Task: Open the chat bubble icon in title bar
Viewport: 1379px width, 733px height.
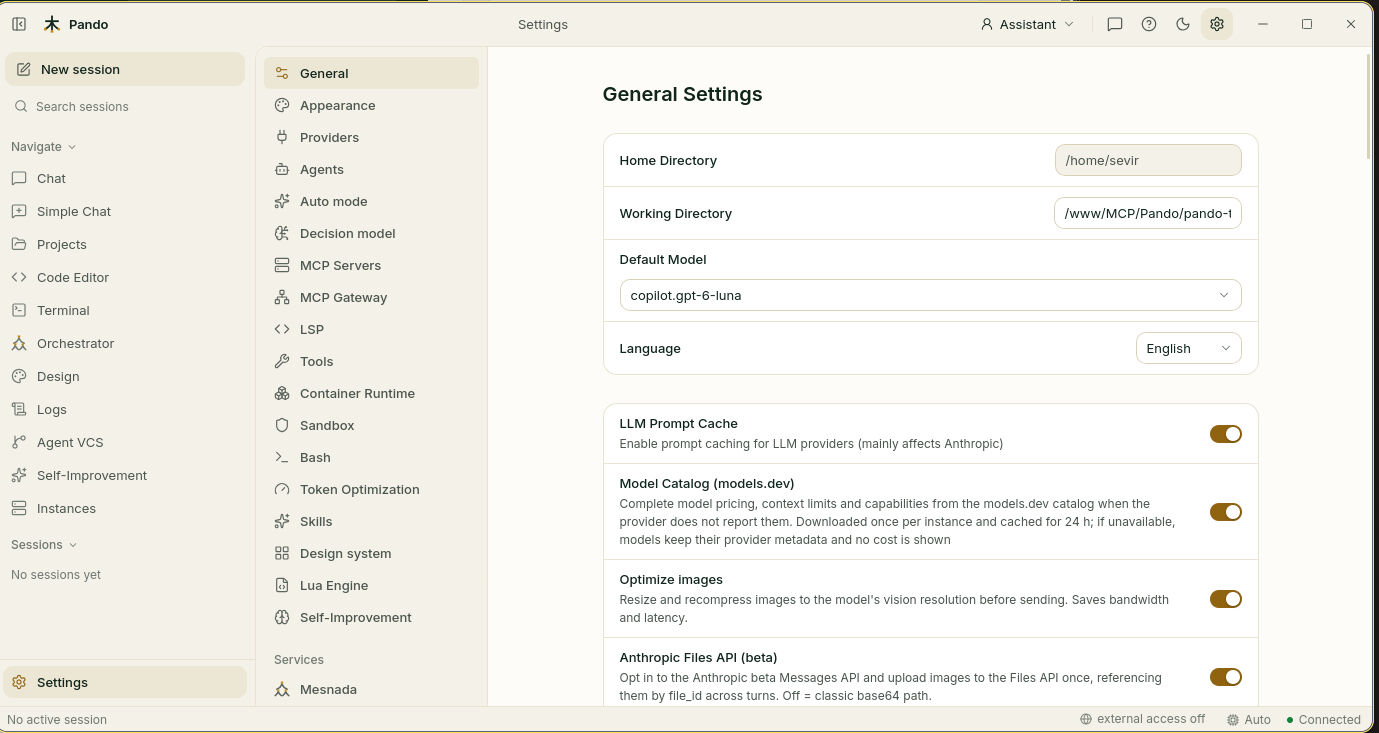Action: [x=1115, y=24]
